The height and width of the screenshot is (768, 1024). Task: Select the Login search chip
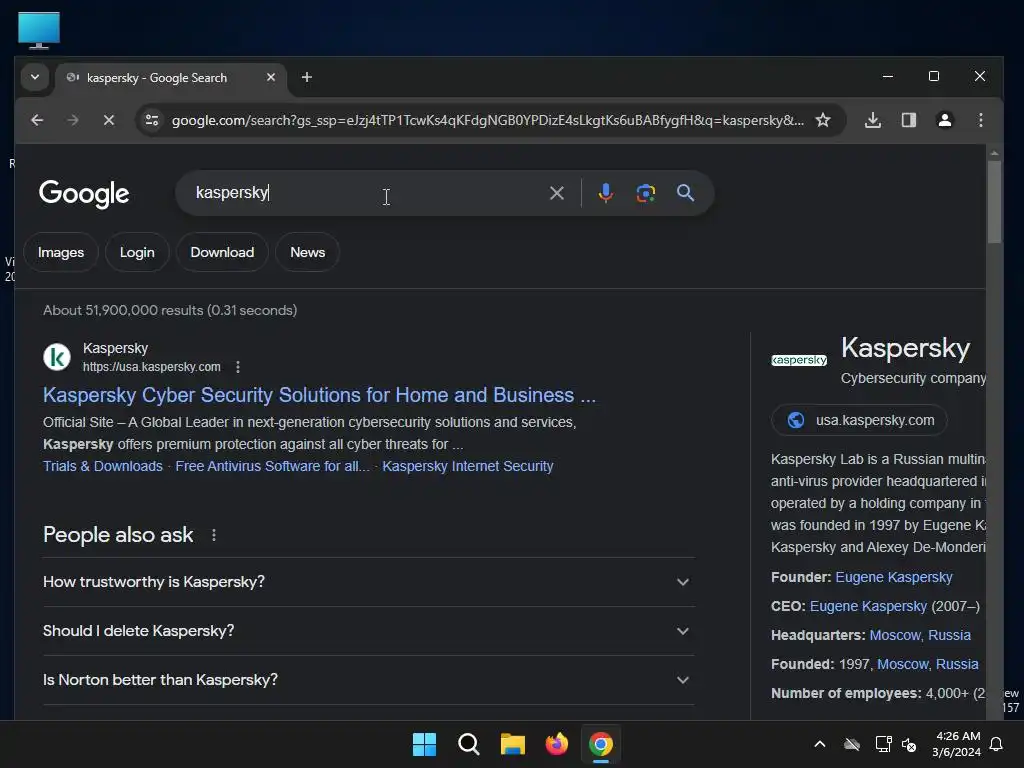tap(137, 252)
